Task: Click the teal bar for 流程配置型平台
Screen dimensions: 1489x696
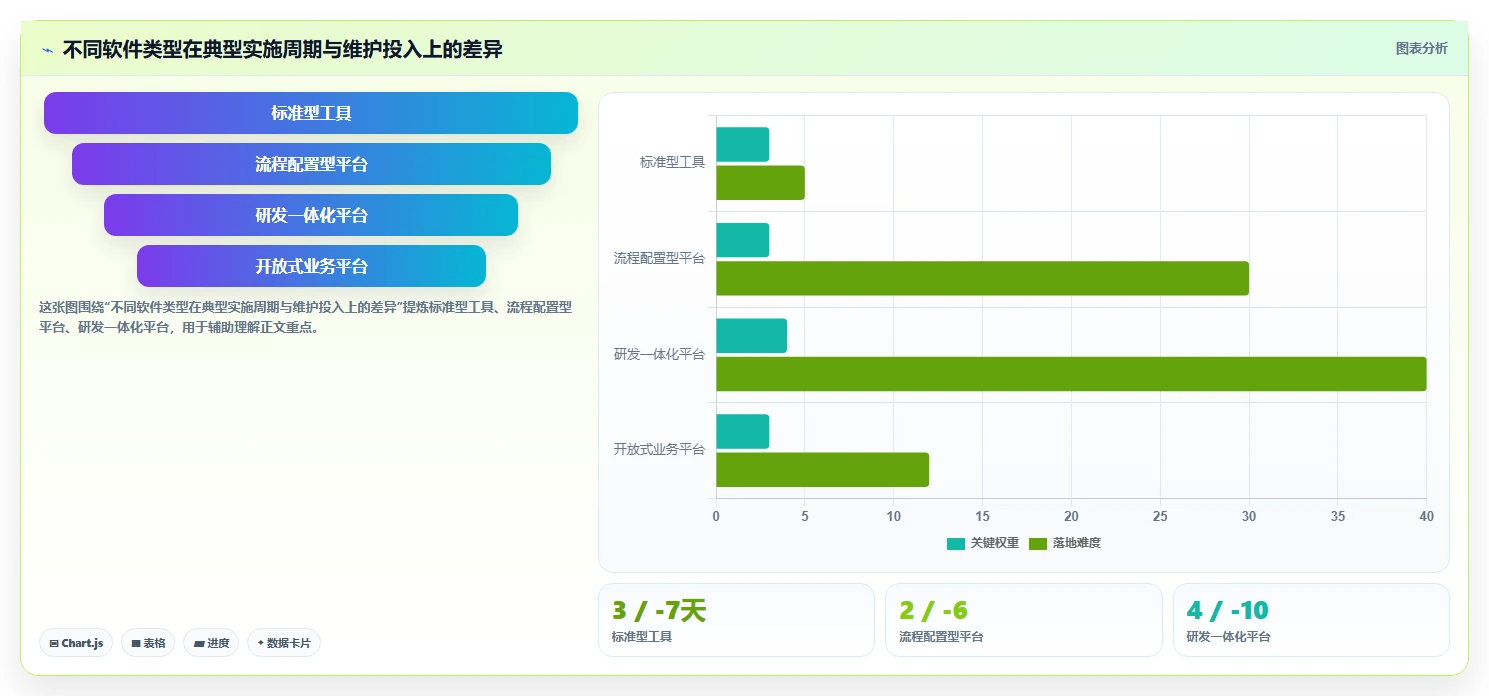Action: pyautogui.click(x=742, y=240)
